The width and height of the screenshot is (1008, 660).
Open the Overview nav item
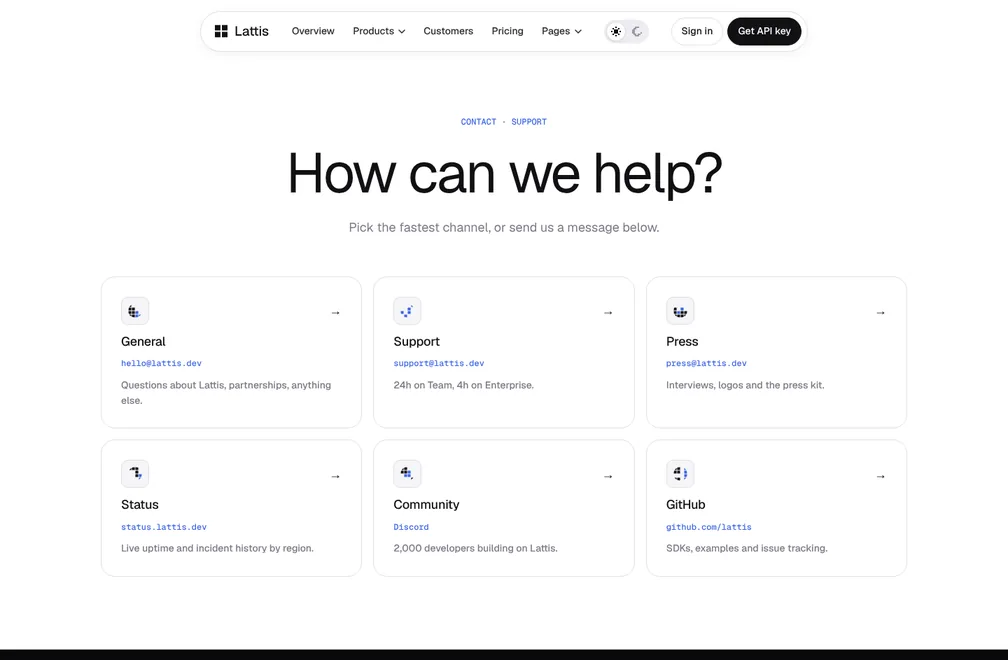tap(313, 31)
